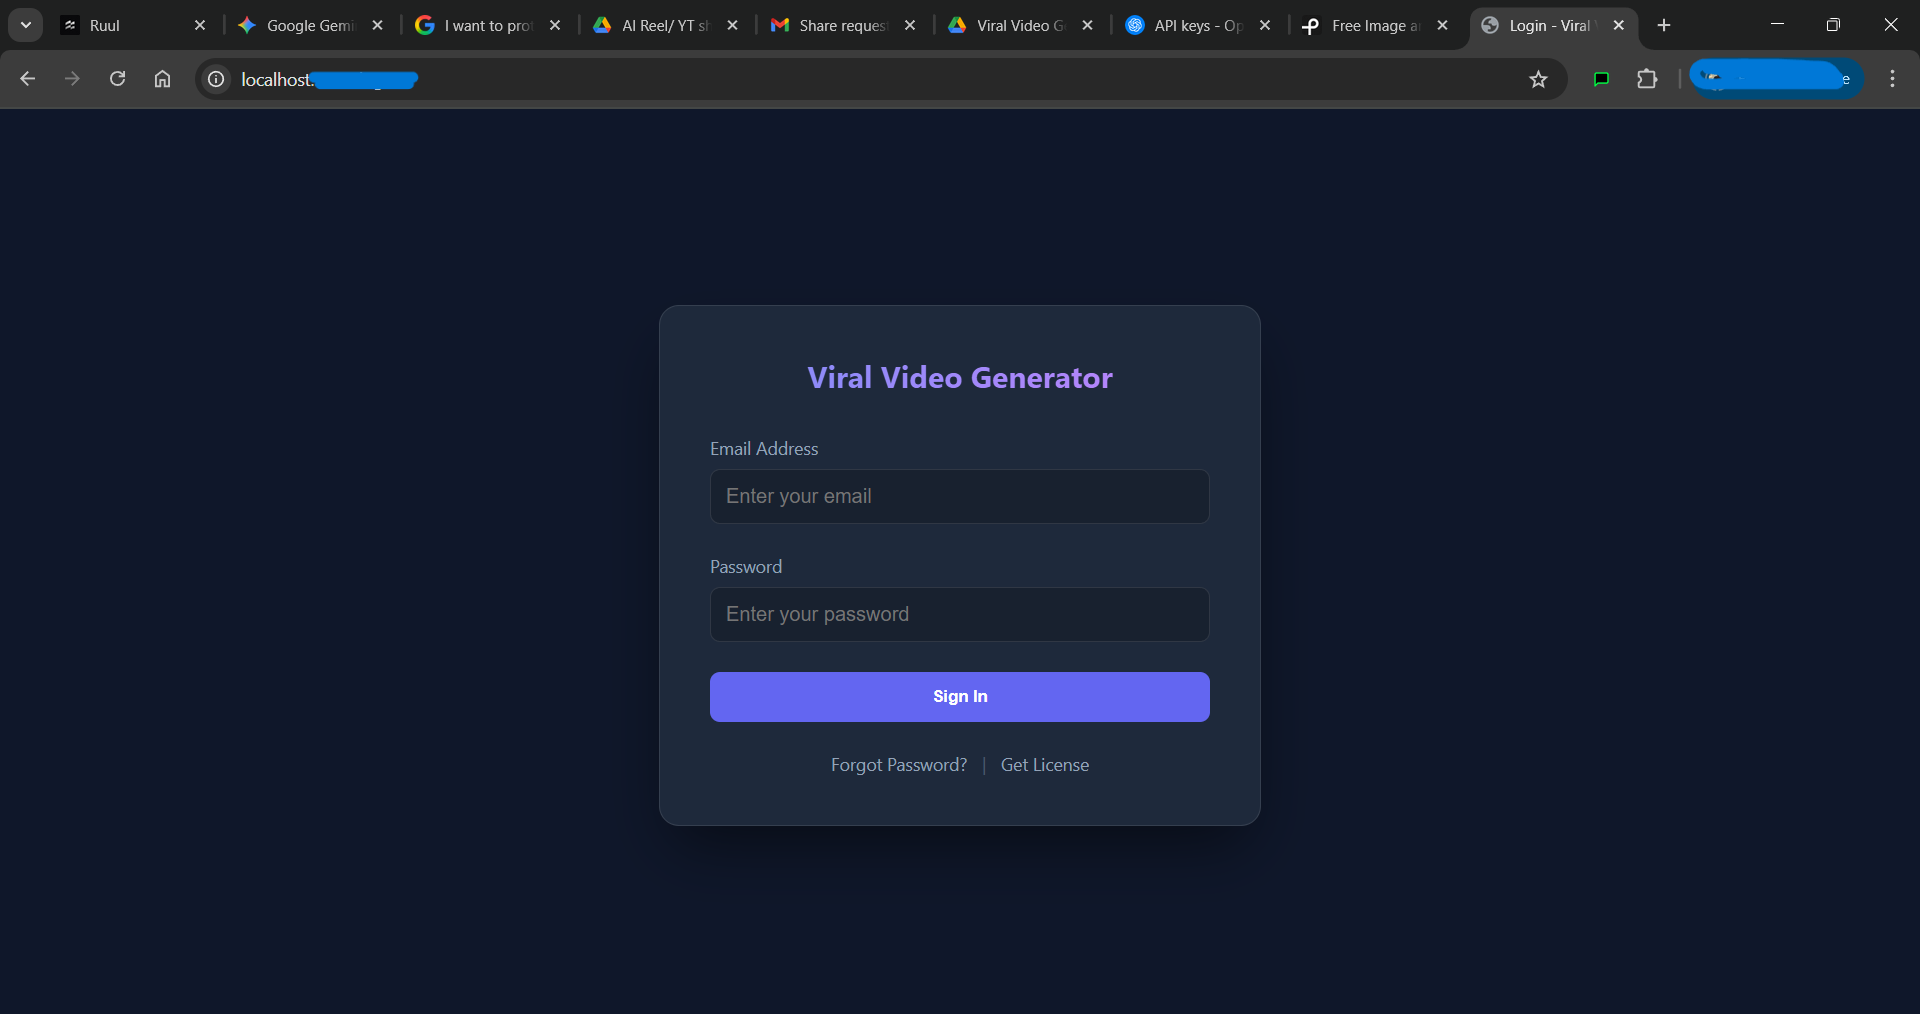The height and width of the screenshot is (1014, 1920).
Task: Reload the page with the refresh icon
Action: [117, 78]
